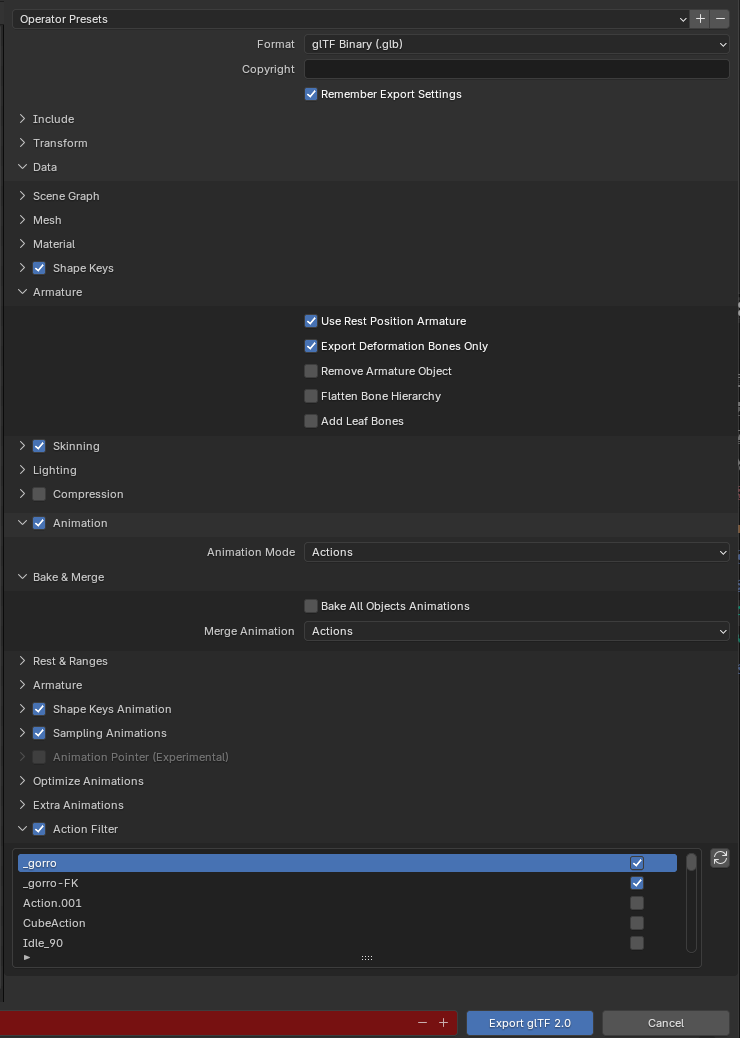Enable the Action.001 action checkbox

tap(637, 903)
